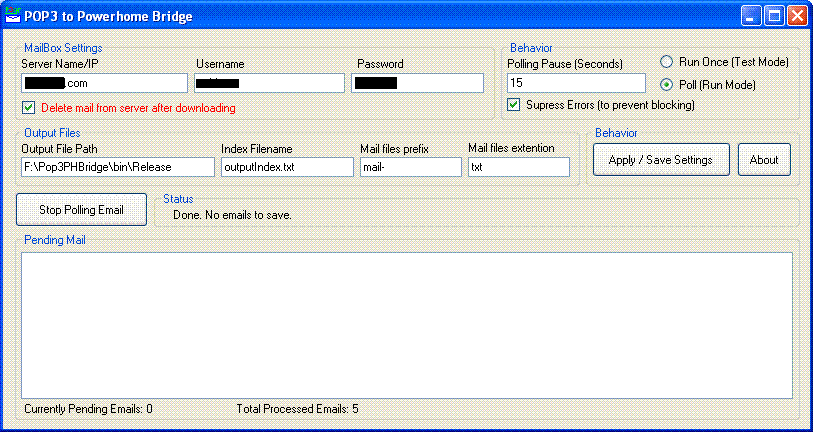Viewport: 813px width, 432px height.
Task: Click the 'MailBox Settings' group label
Action: click(x=63, y=48)
